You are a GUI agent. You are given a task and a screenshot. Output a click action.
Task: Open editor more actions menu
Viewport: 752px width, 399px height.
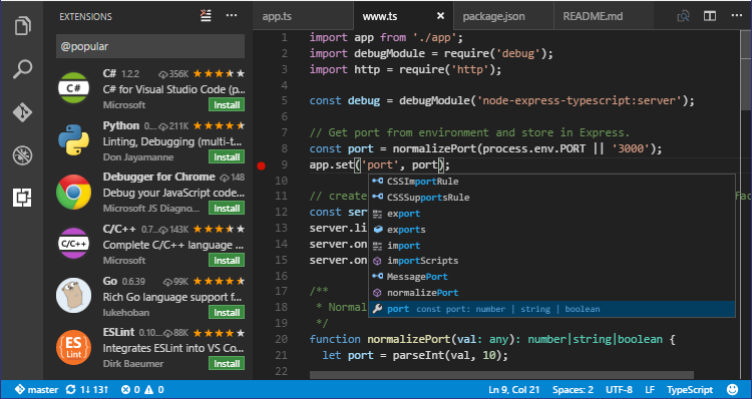(737, 16)
